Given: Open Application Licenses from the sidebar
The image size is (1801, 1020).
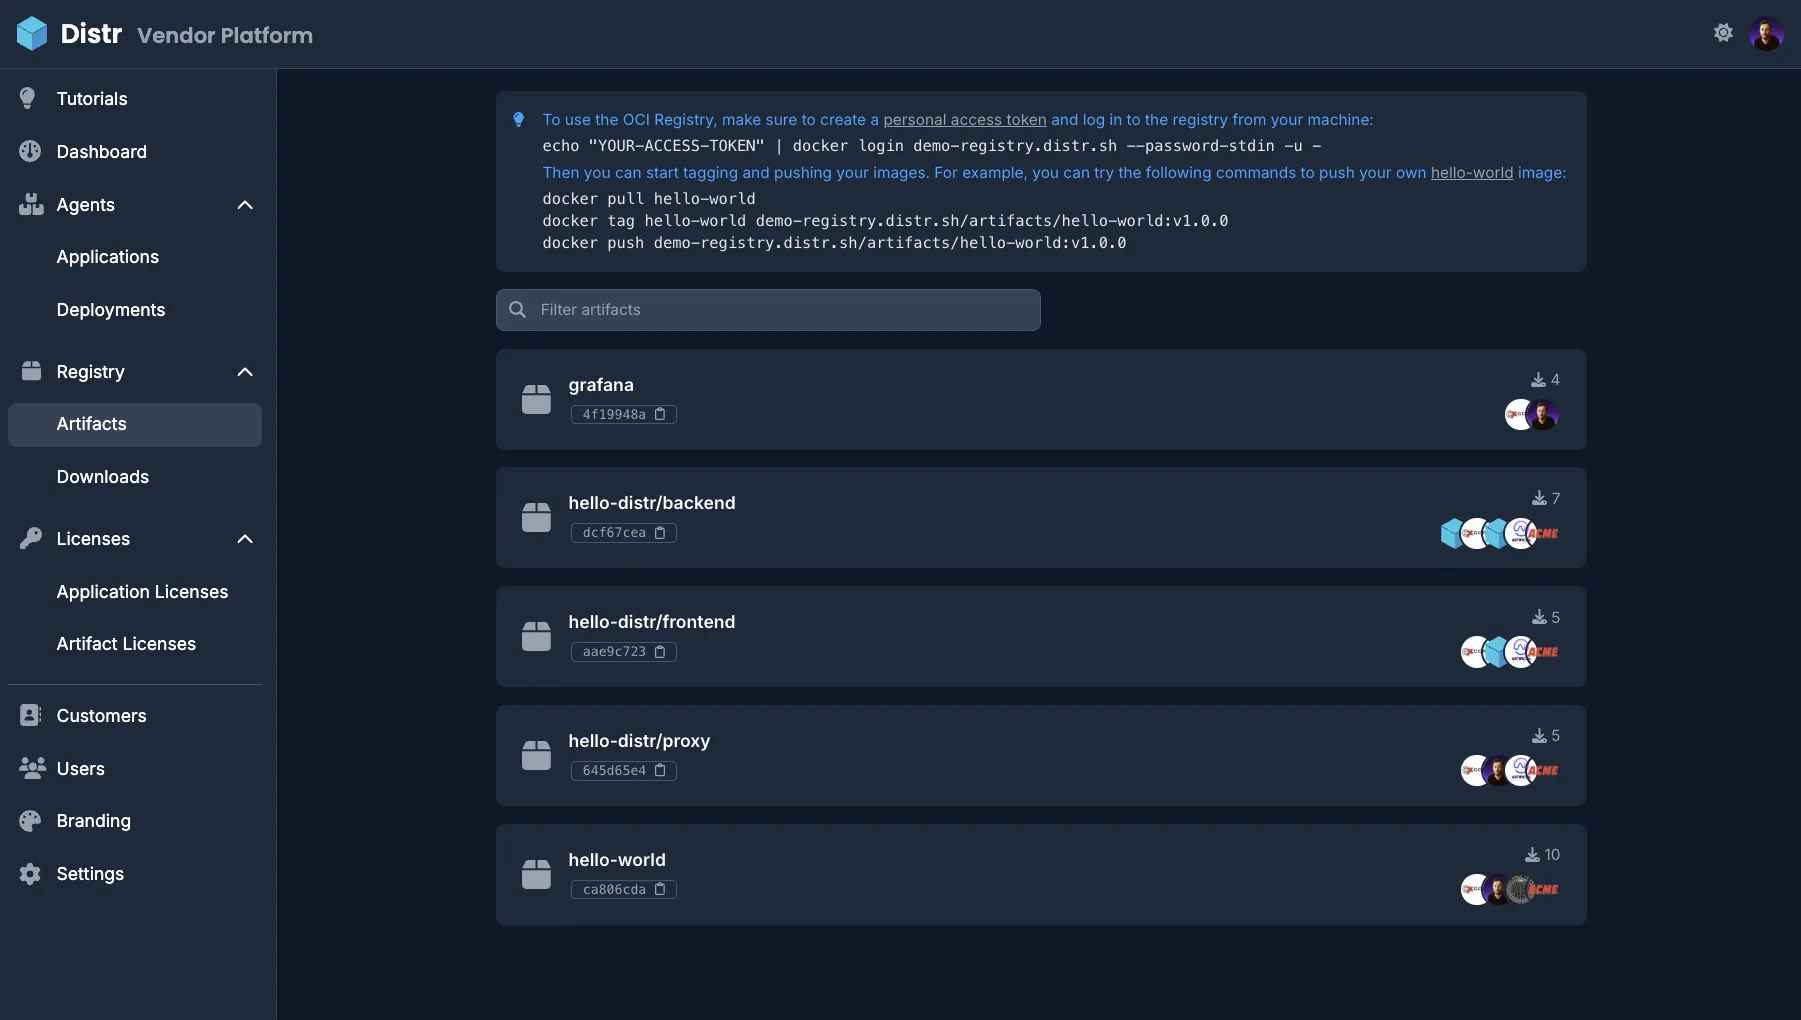Looking at the screenshot, I should click(x=142, y=592).
